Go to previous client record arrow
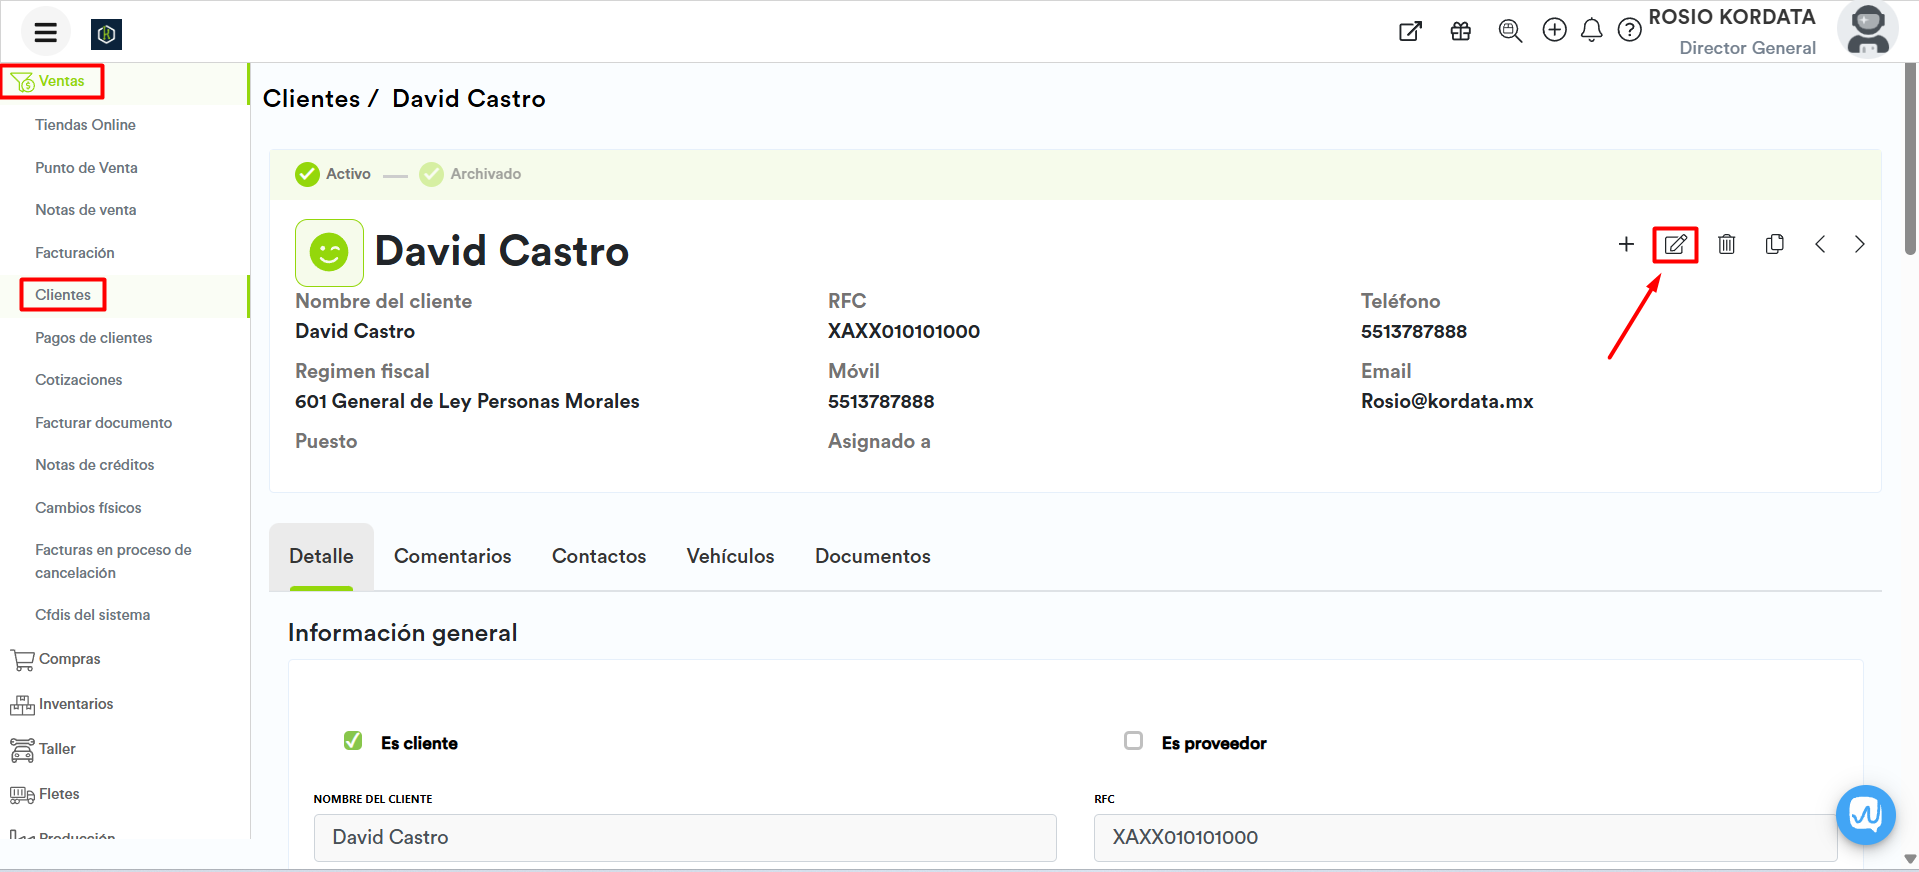 coord(1820,244)
